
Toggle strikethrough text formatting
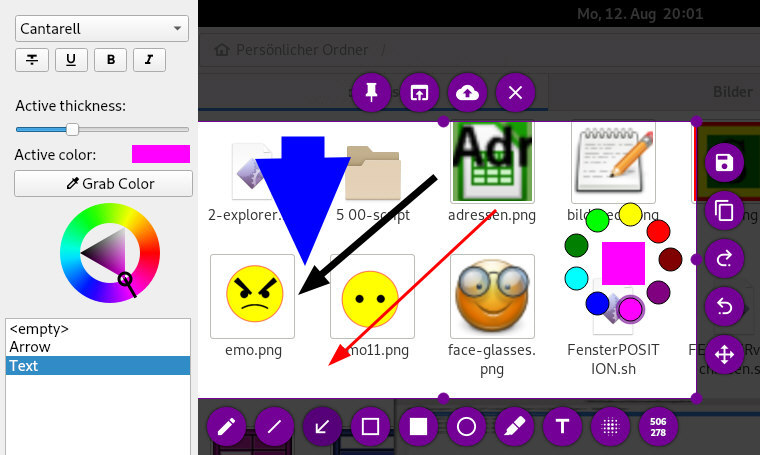pyautogui.click(x=31, y=59)
